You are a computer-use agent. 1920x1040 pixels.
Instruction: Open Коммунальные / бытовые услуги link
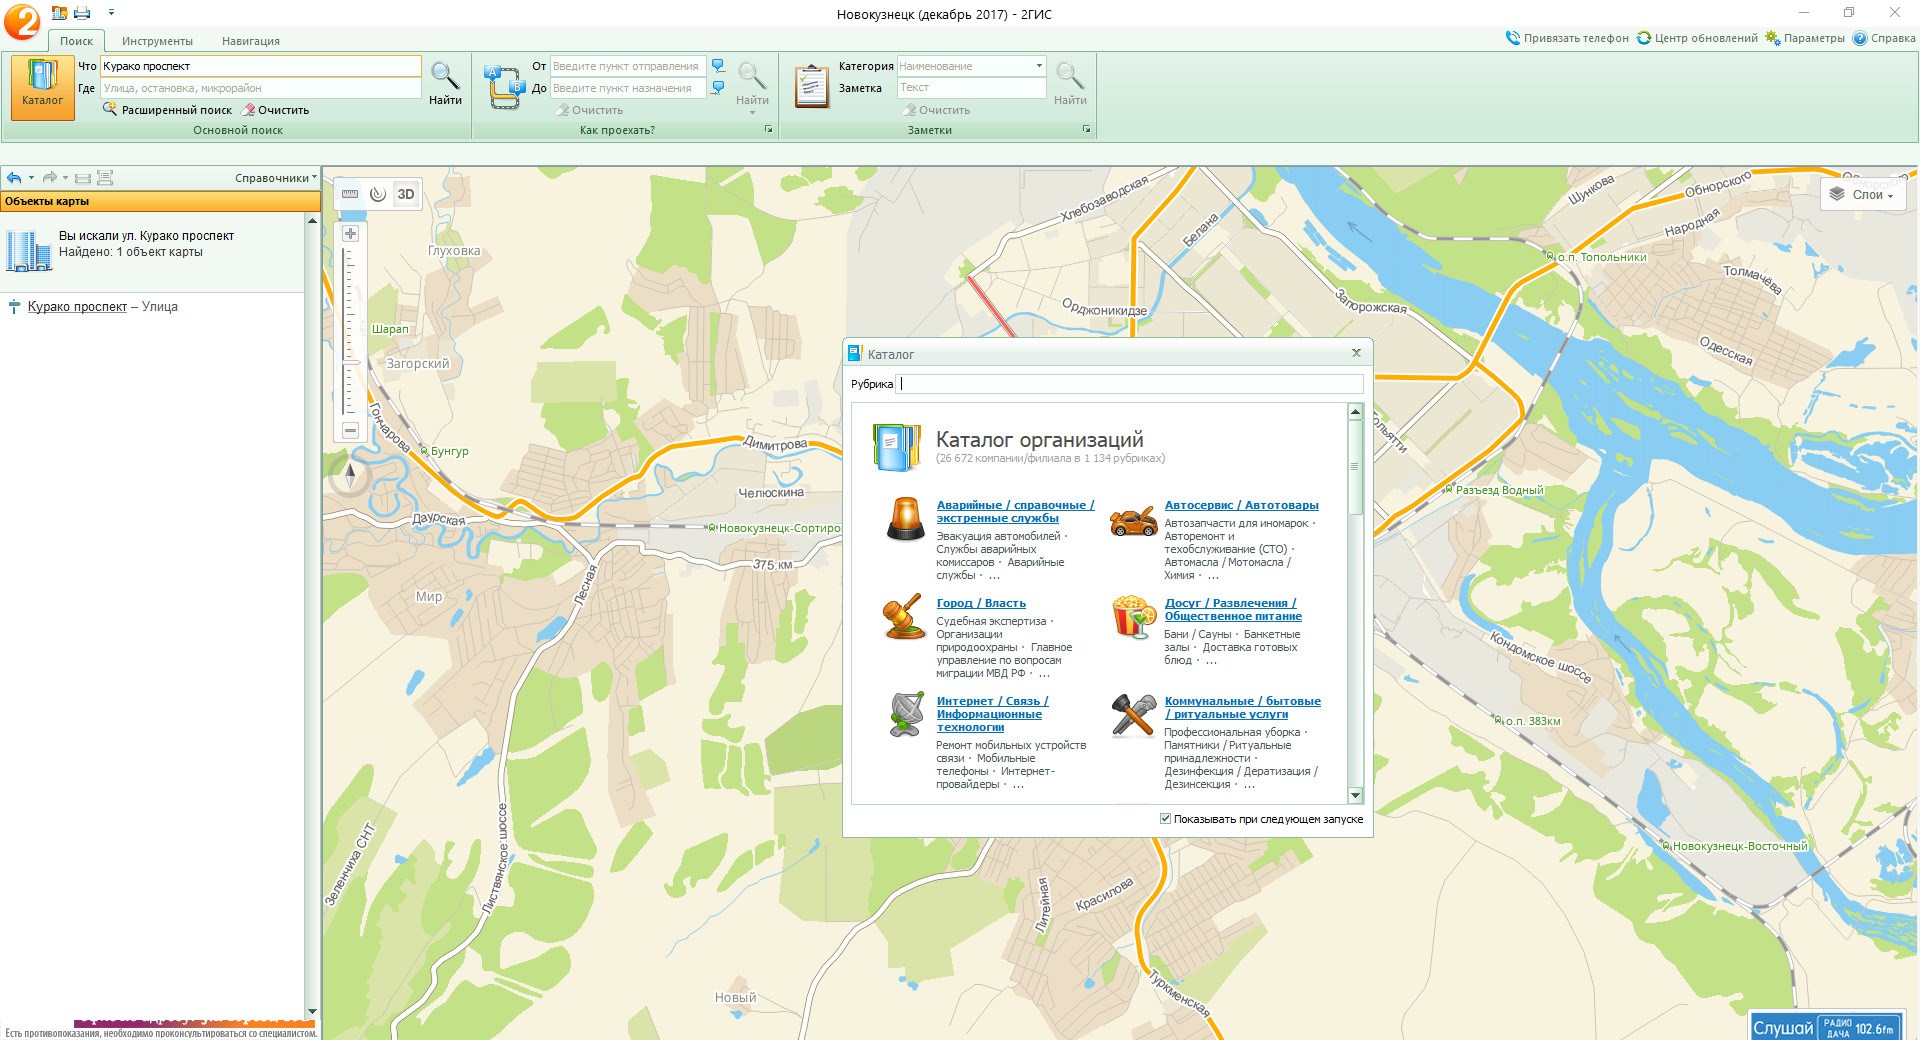[1242, 707]
